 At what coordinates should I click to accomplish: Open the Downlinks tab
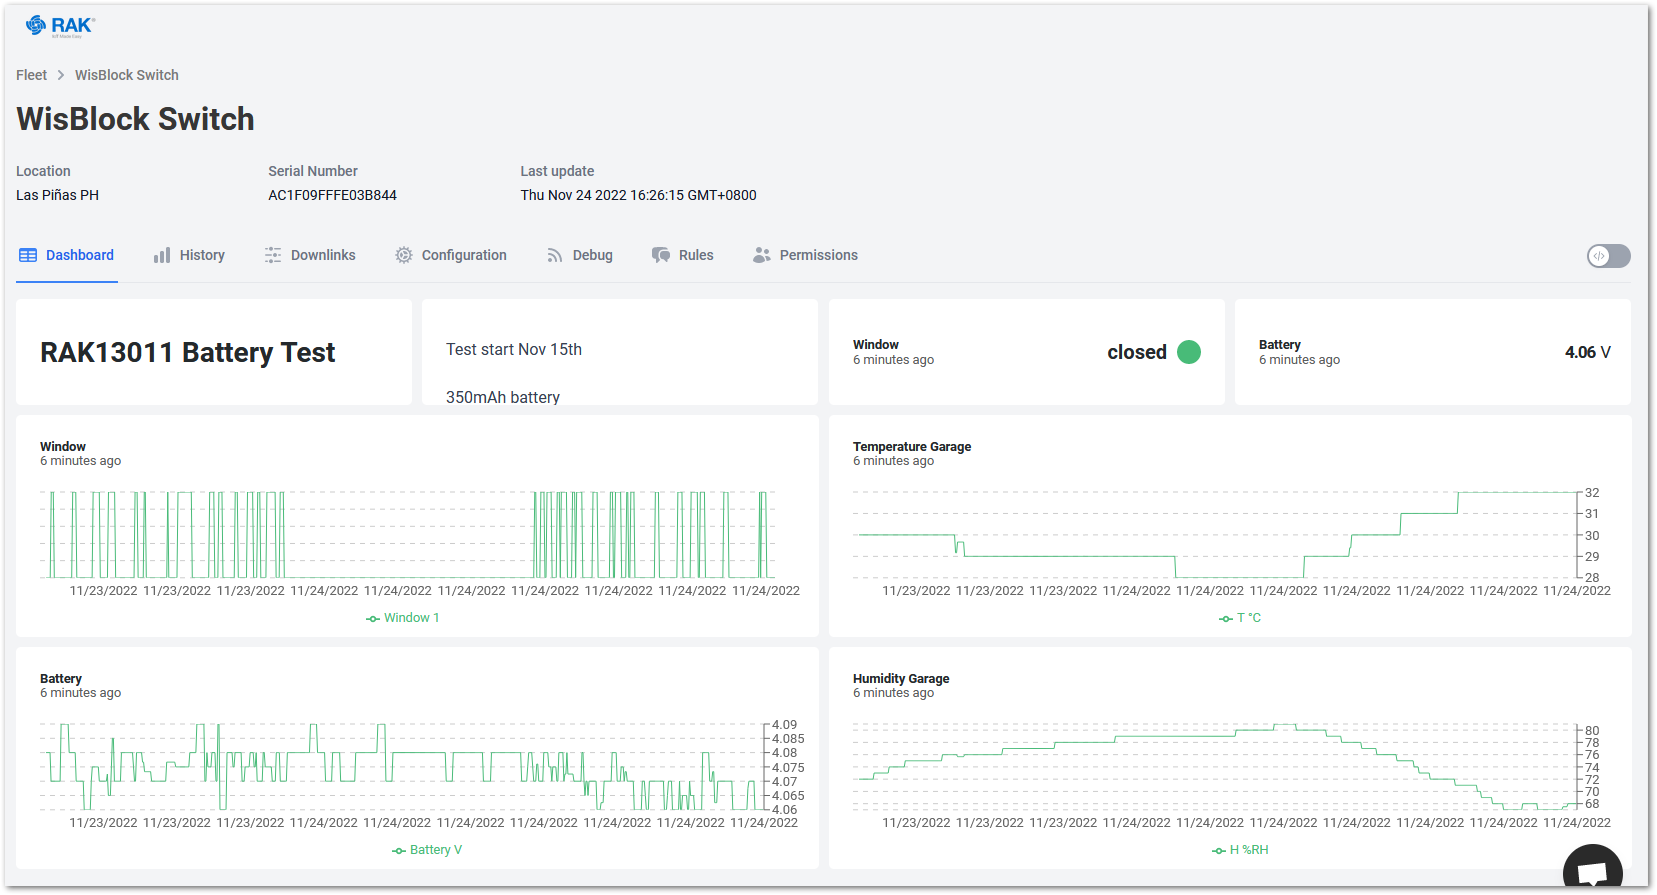coord(310,255)
